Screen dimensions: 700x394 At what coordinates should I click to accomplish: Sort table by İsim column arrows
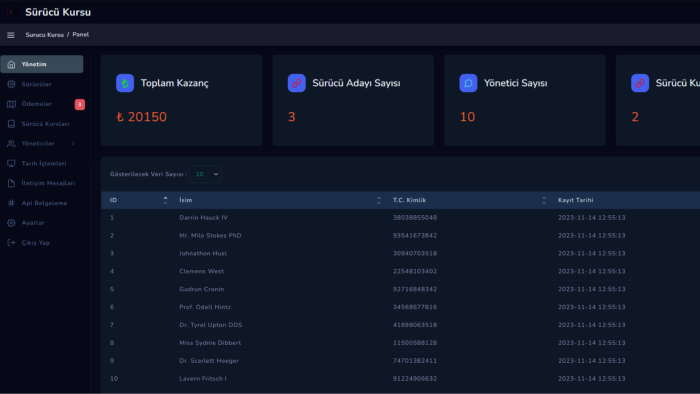pyautogui.click(x=379, y=200)
